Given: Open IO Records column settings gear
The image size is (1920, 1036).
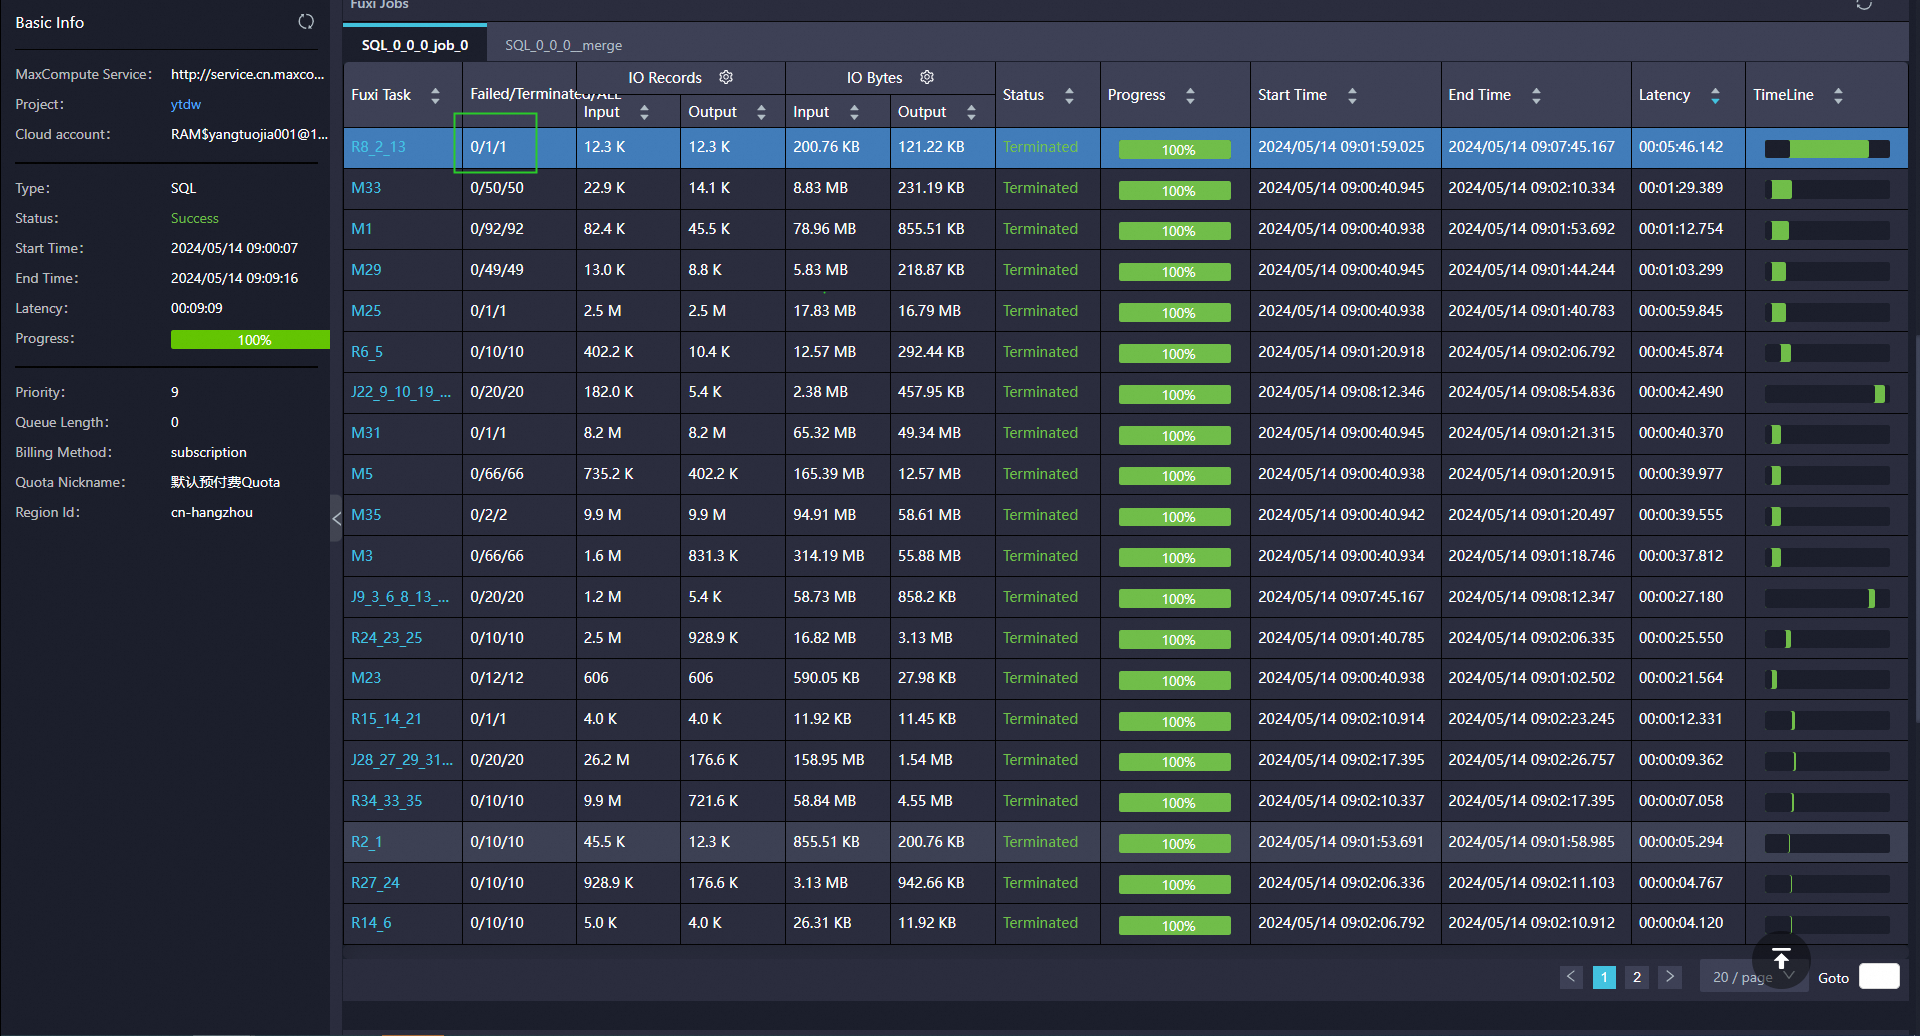Looking at the screenshot, I should point(726,77).
